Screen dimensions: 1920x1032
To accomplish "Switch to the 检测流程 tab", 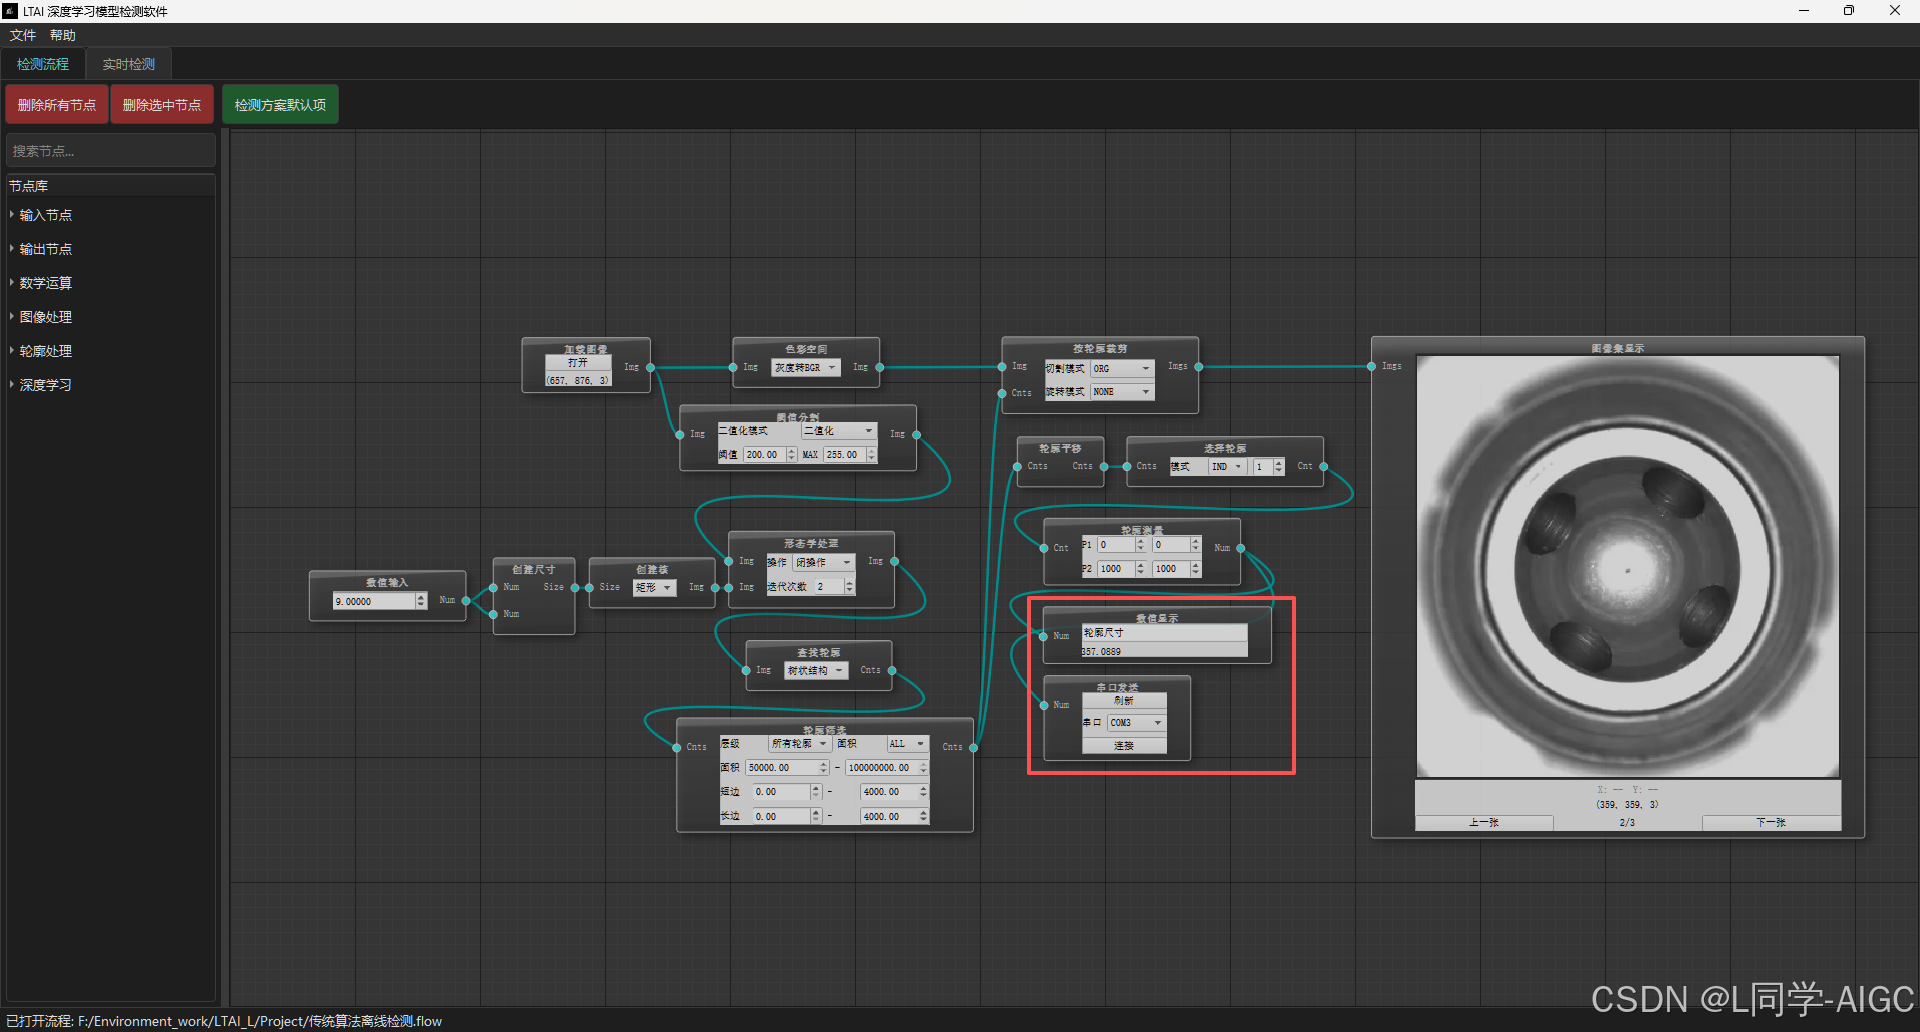I will tap(43, 64).
